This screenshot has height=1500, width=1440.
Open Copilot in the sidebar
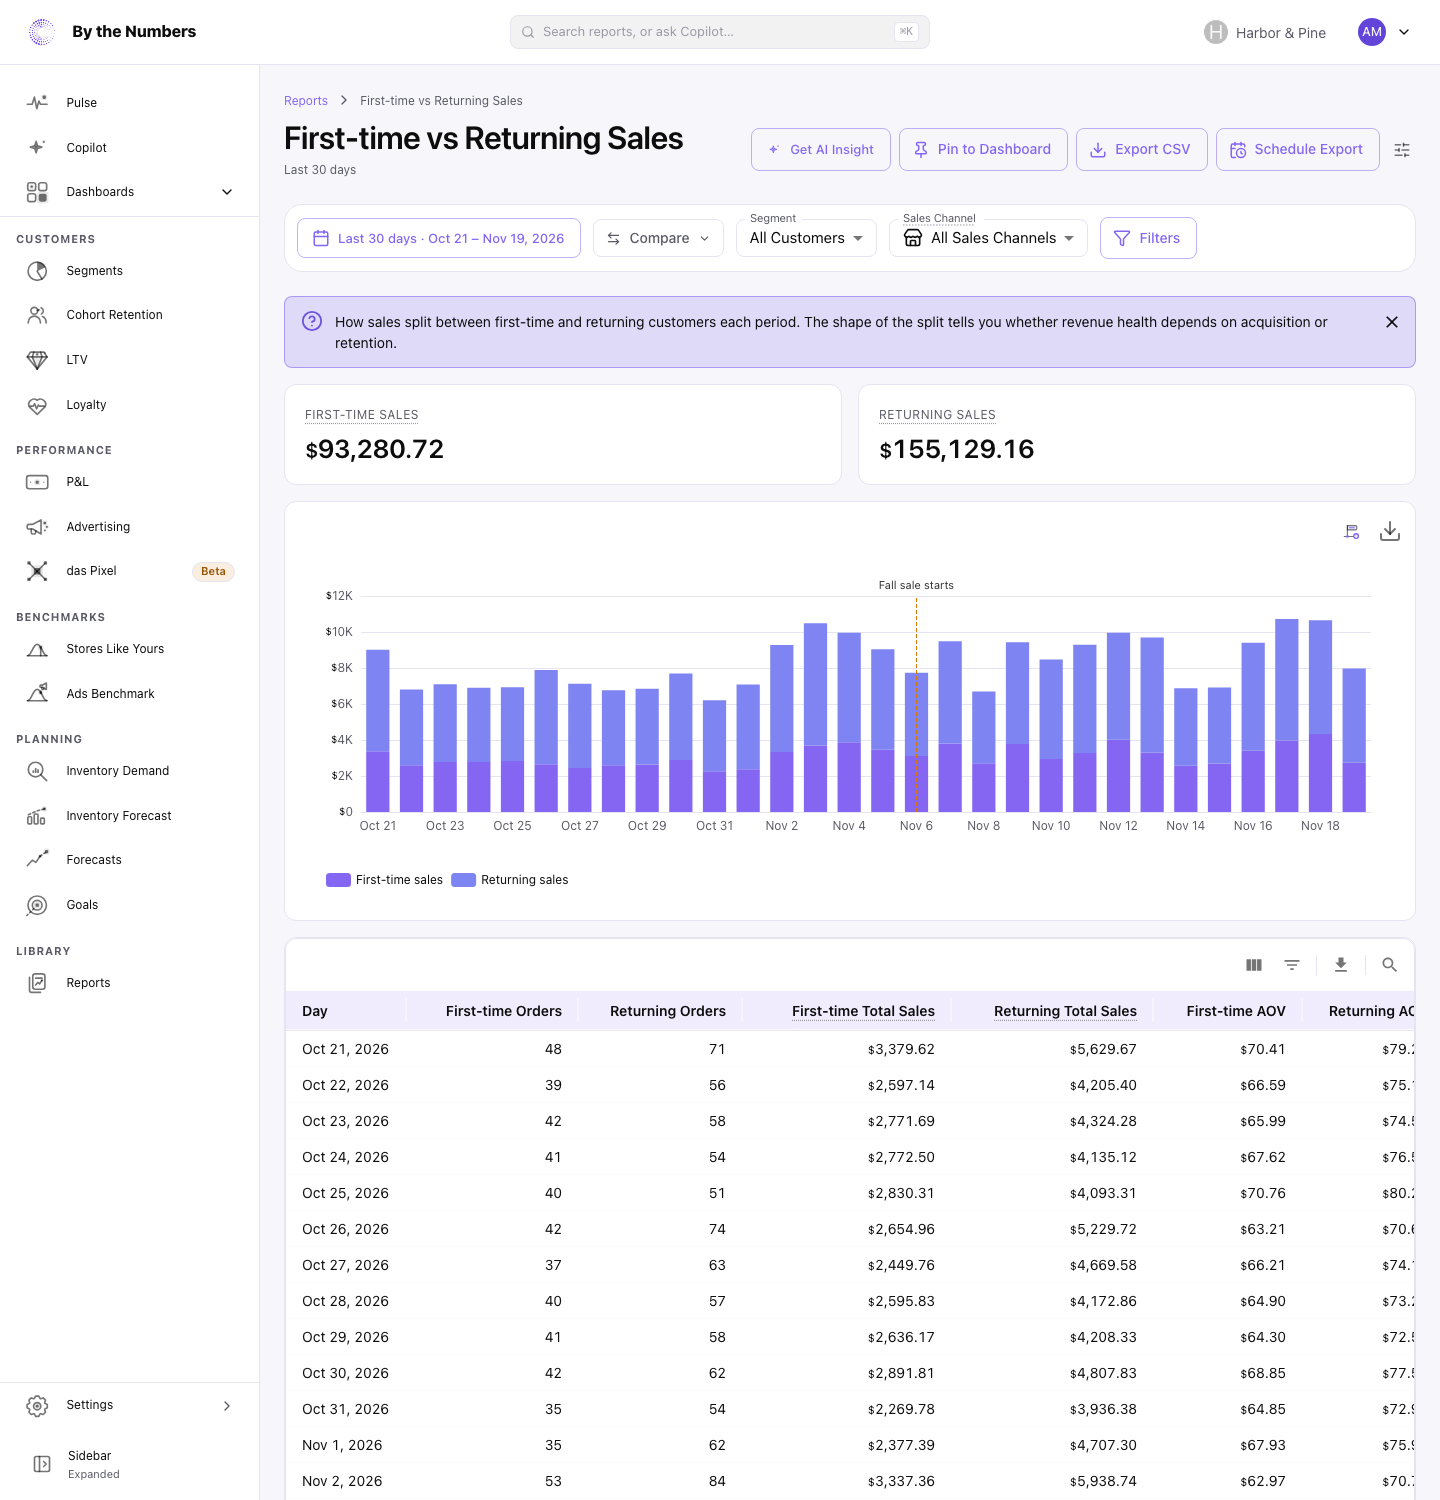pyautogui.click(x=130, y=148)
